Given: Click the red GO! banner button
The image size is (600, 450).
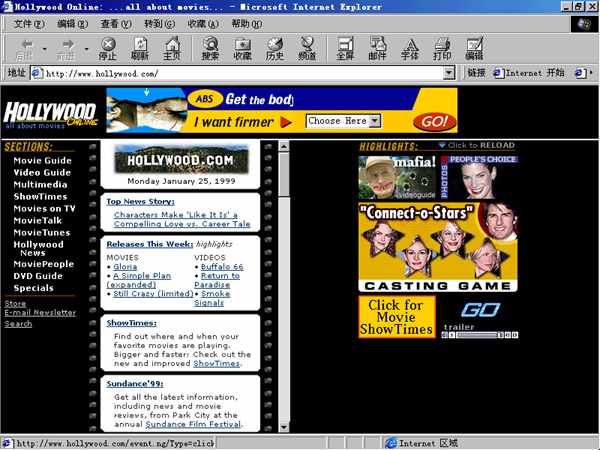Looking at the screenshot, I should tap(433, 121).
